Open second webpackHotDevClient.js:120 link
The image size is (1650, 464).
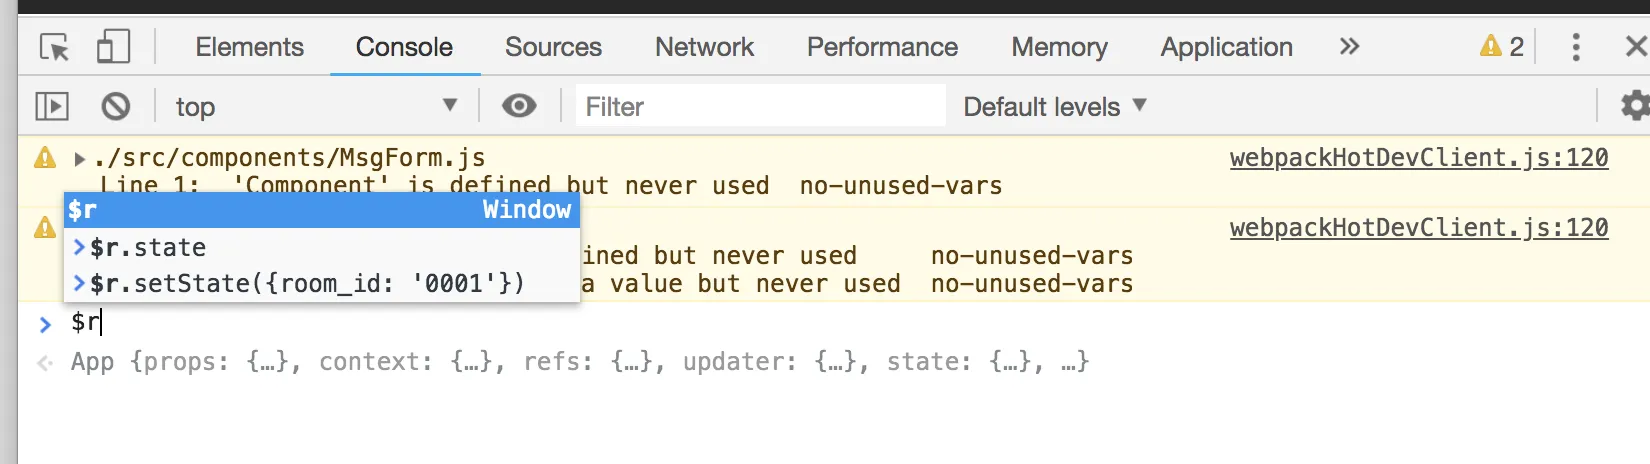click(x=1419, y=228)
